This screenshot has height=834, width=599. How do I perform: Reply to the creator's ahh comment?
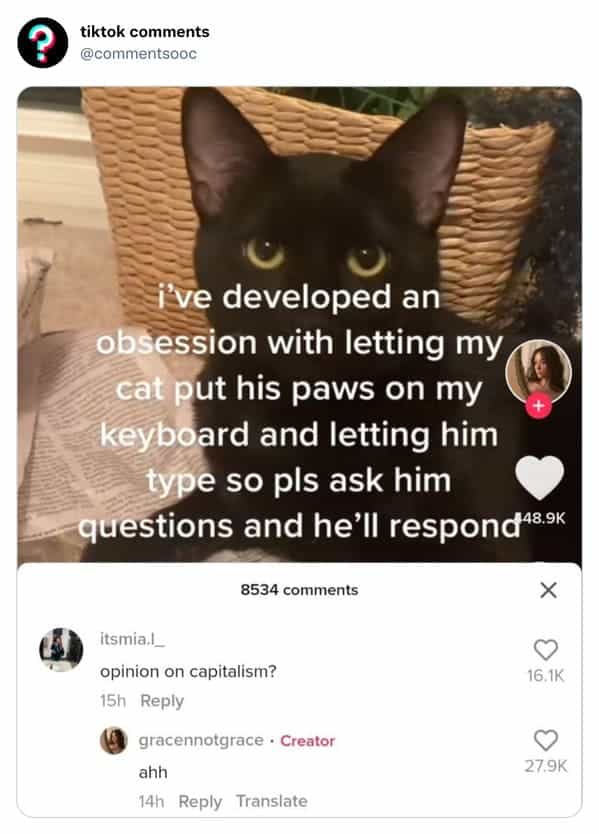pos(200,801)
